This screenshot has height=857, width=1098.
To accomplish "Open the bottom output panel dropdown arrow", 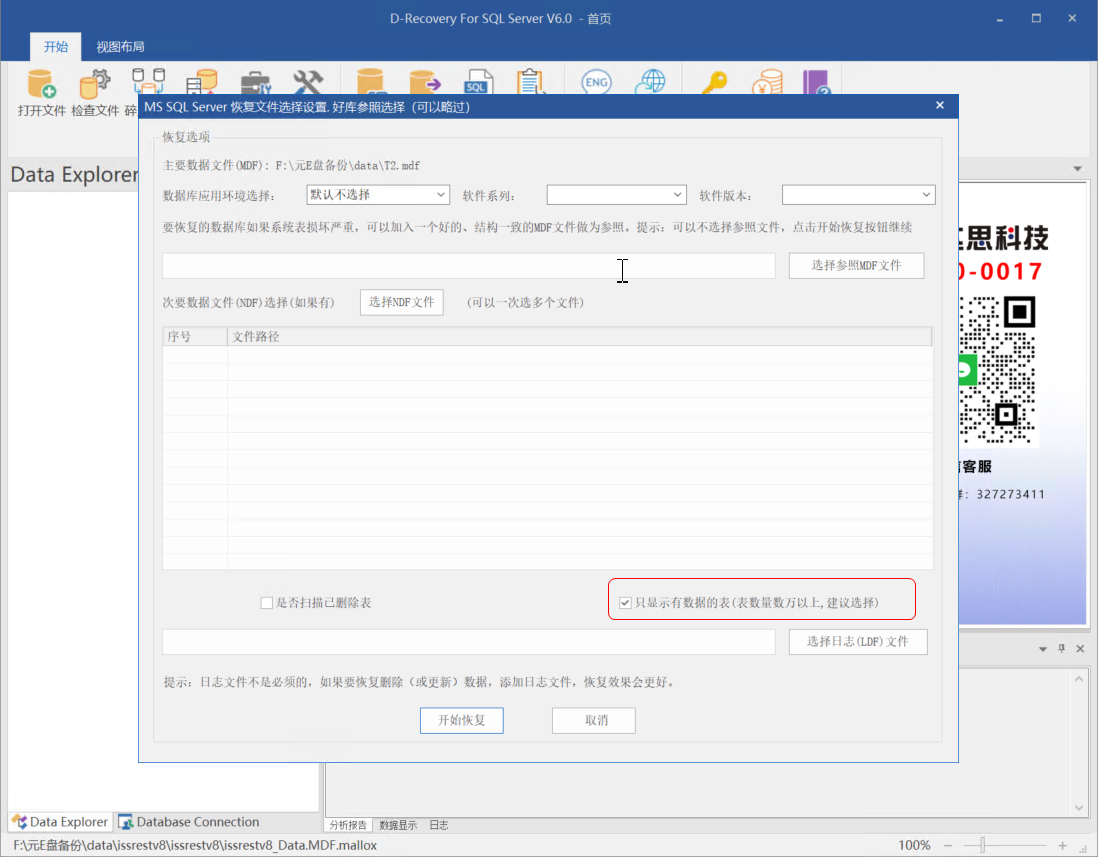I will (x=1043, y=649).
